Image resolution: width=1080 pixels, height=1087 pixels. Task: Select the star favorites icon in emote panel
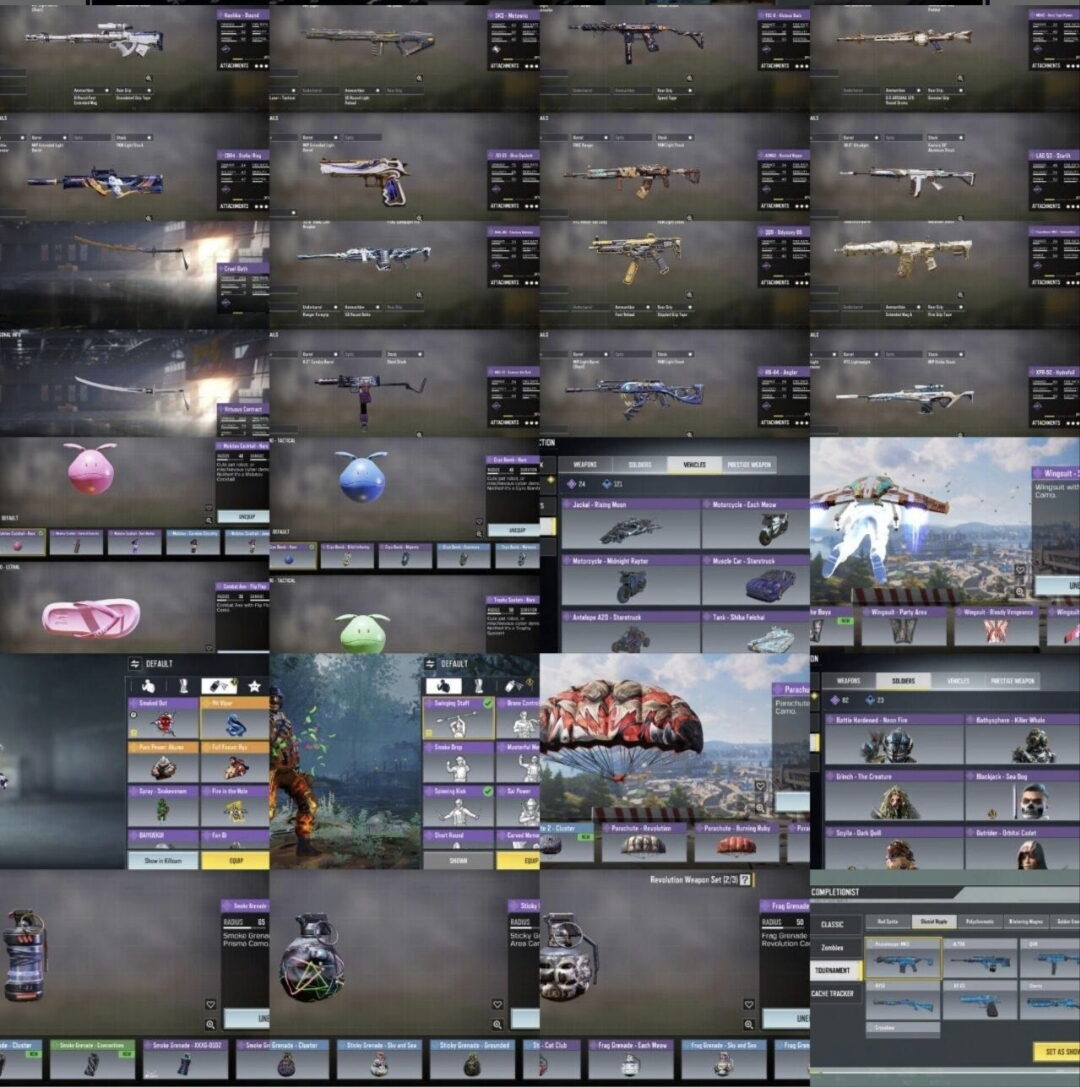254,686
